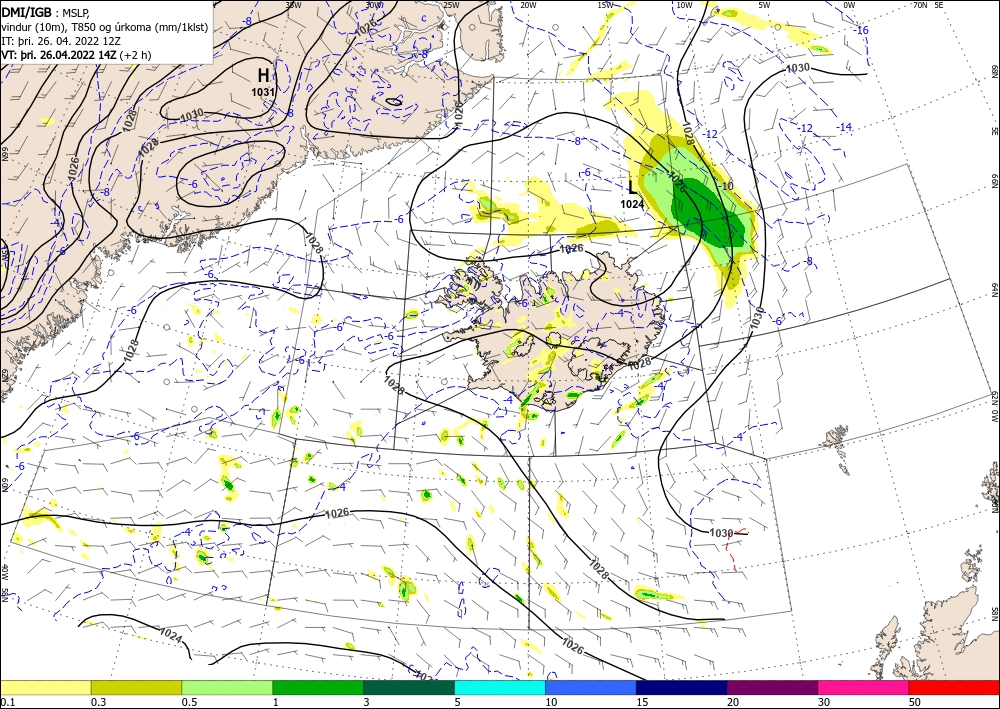Pick the cyan 5–10 legend swatch
The width and height of the screenshot is (1000, 709).
click(x=500, y=687)
